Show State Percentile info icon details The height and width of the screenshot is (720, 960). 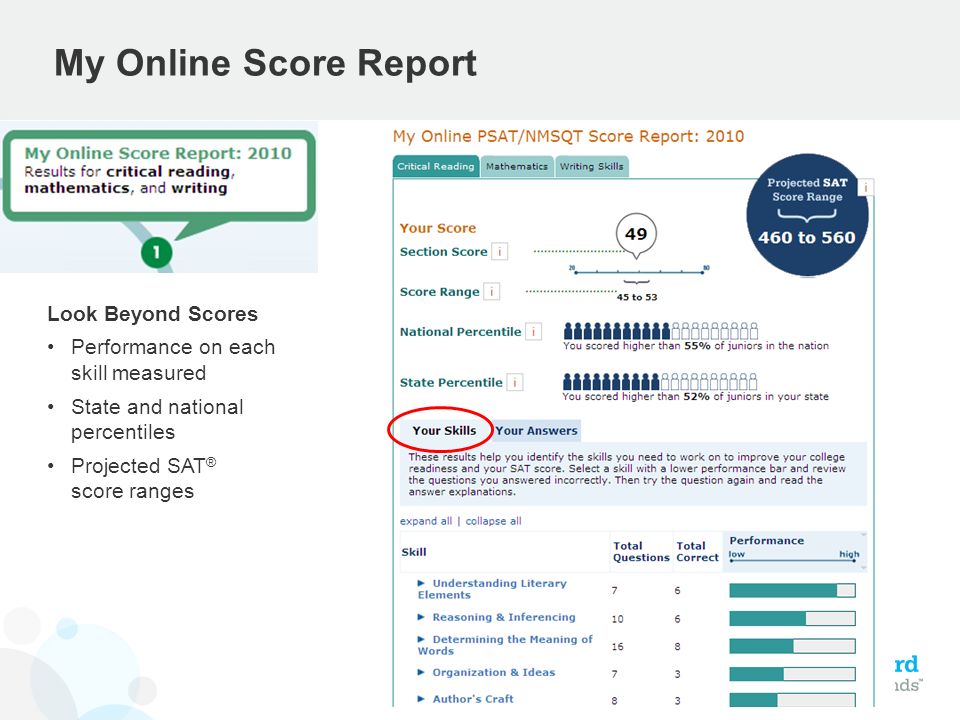click(515, 383)
